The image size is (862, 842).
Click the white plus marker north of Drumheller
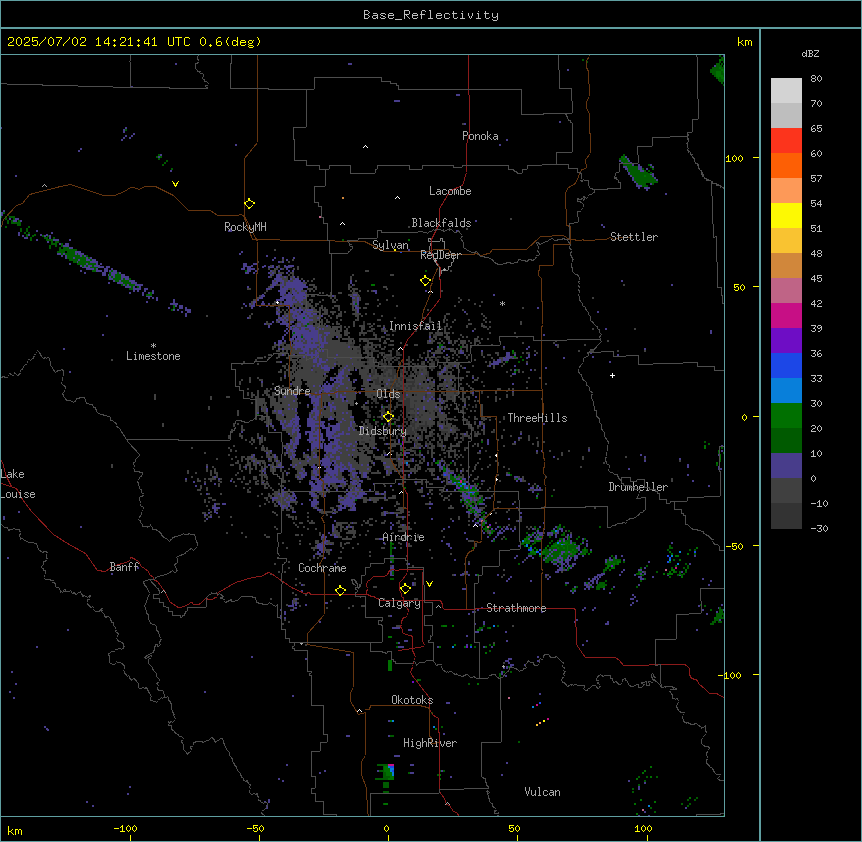(x=612, y=375)
